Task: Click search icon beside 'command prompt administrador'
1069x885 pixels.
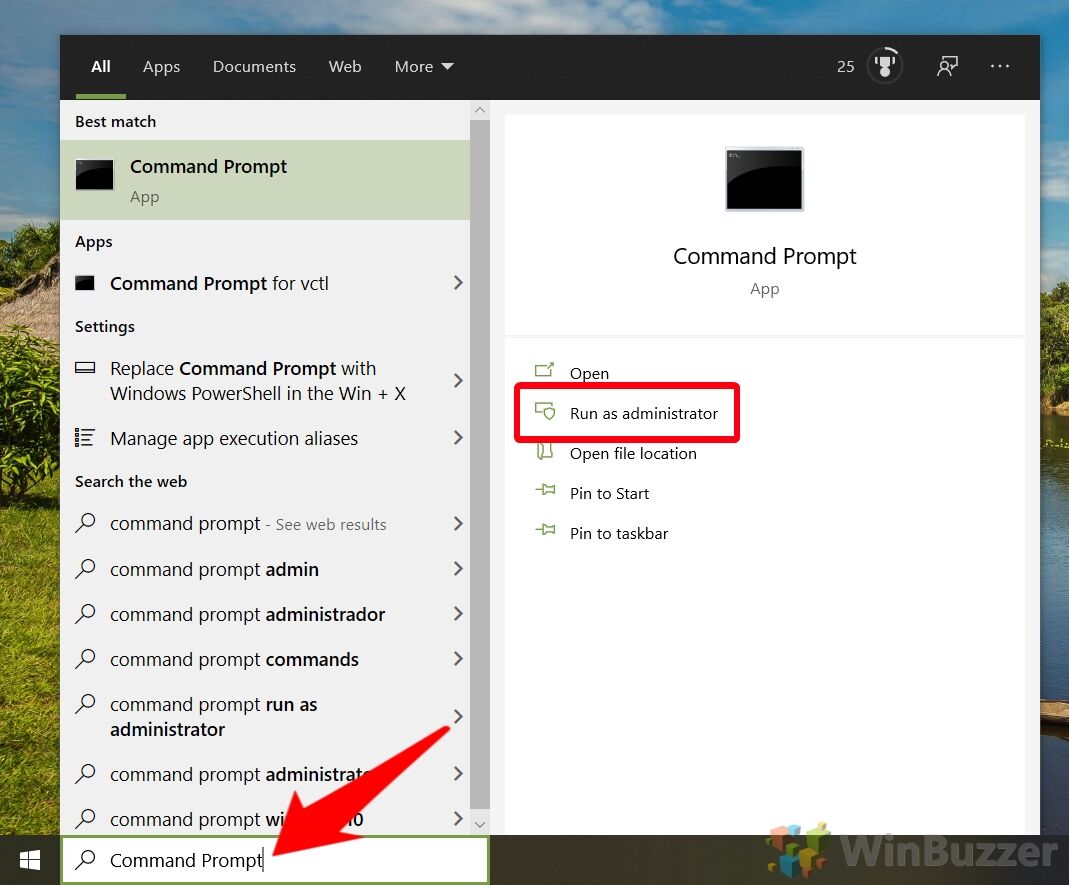Action: 85,613
